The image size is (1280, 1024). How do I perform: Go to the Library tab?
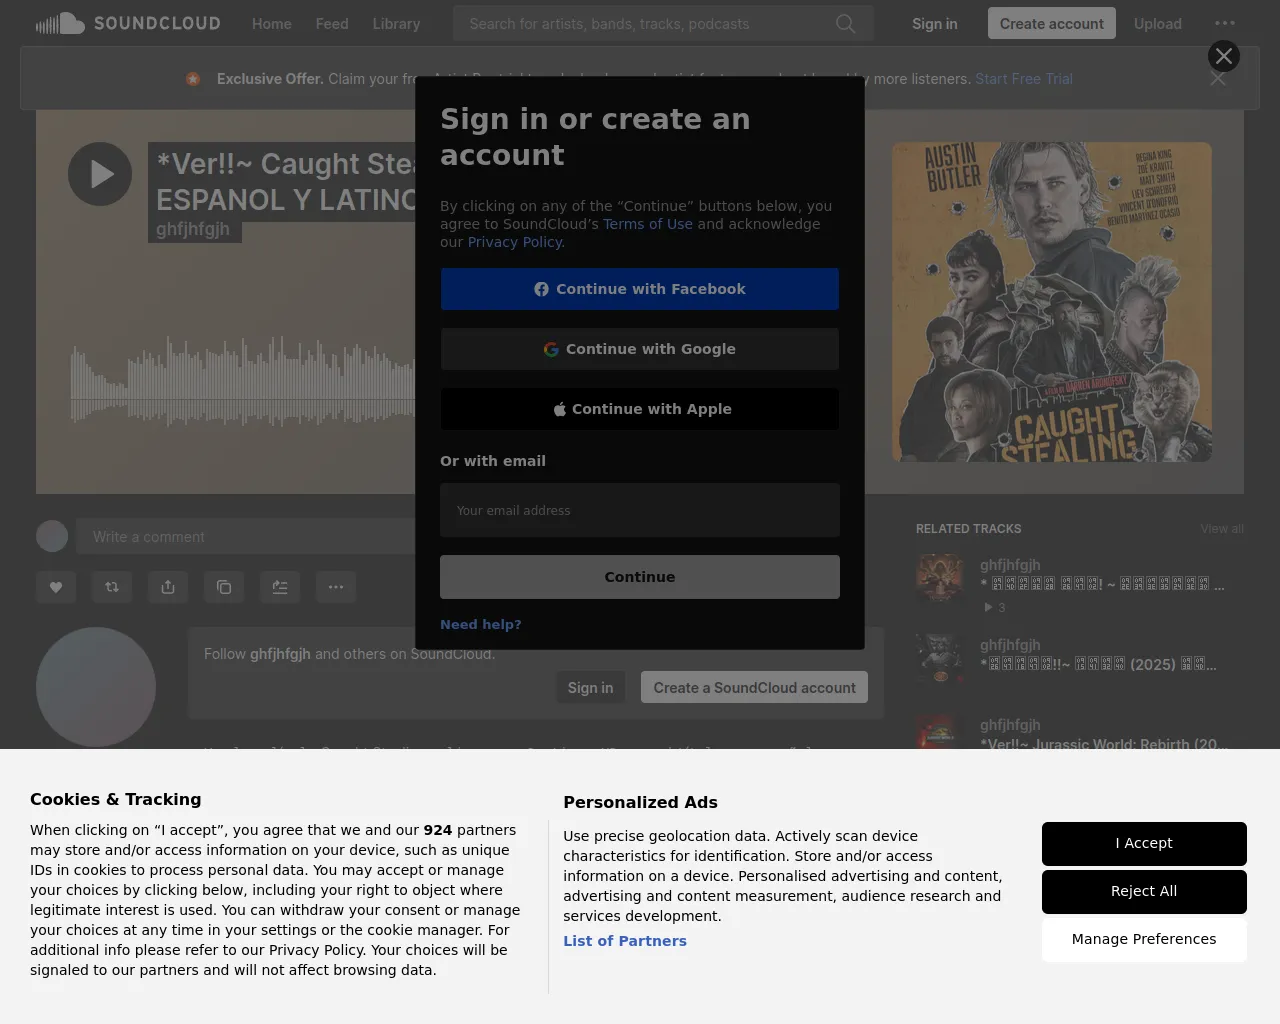click(x=396, y=23)
